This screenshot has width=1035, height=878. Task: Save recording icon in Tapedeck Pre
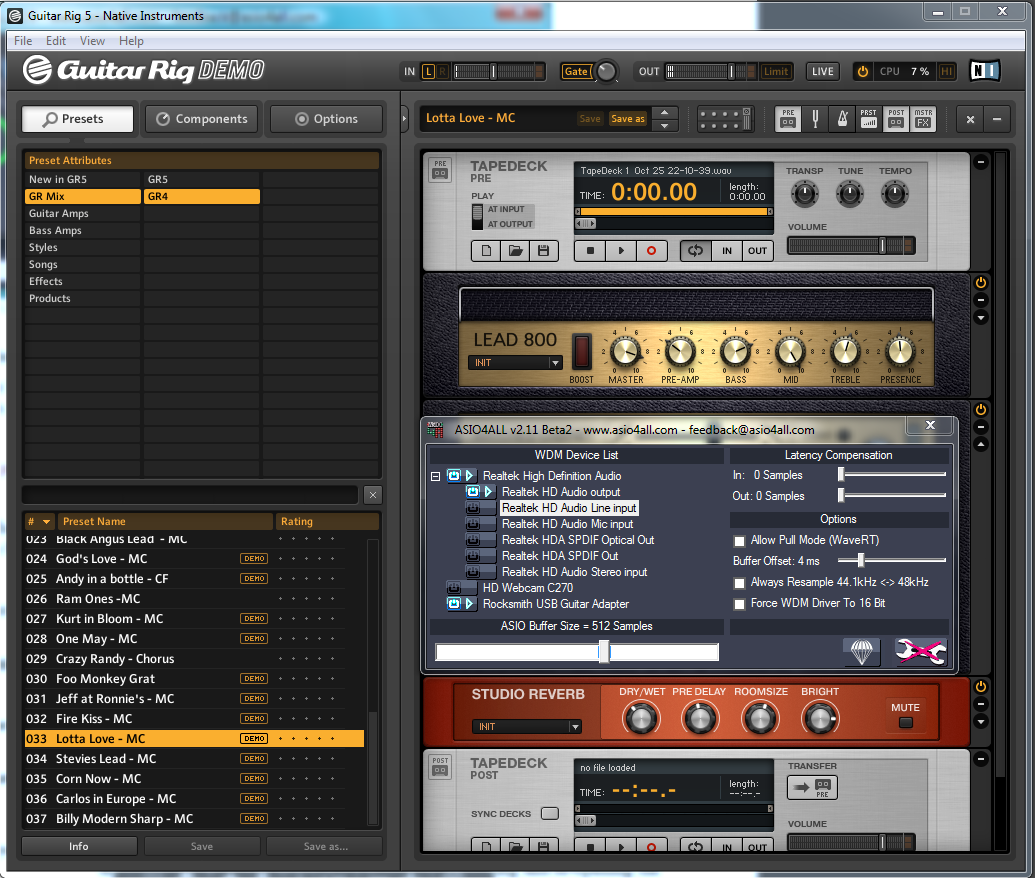coord(543,251)
